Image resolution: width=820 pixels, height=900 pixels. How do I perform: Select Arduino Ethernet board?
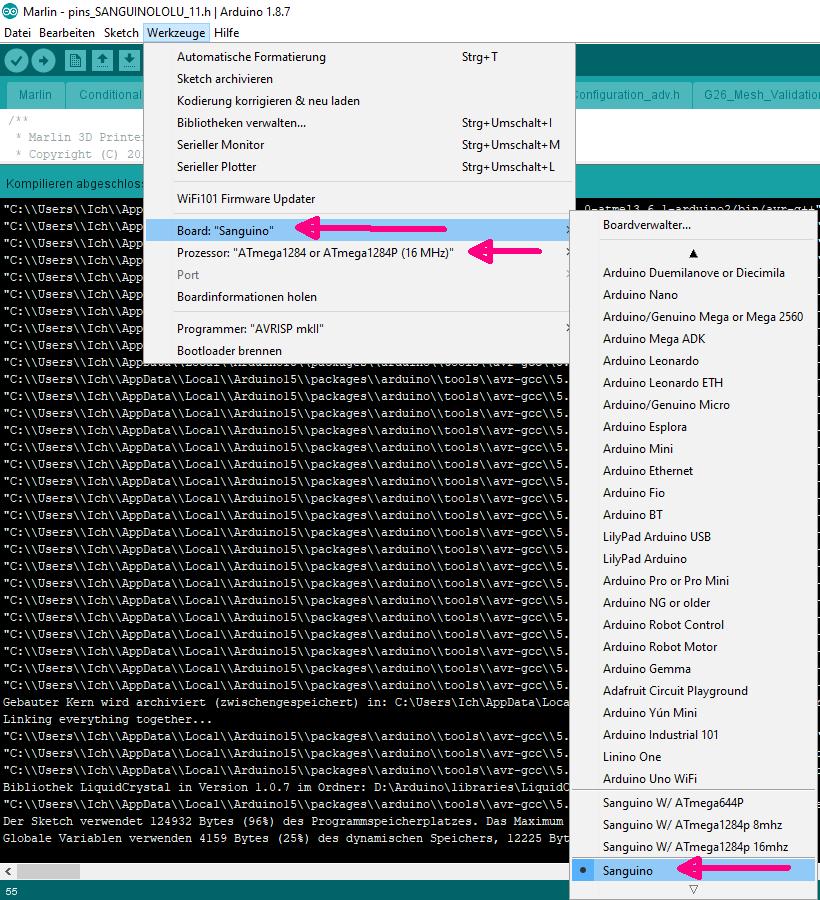694,471
